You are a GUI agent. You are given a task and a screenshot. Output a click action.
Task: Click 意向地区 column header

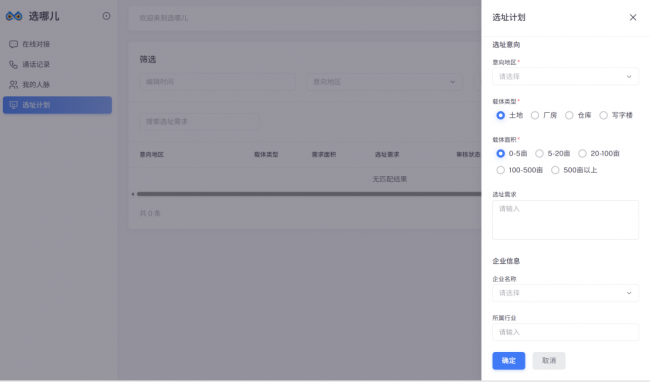pos(152,155)
